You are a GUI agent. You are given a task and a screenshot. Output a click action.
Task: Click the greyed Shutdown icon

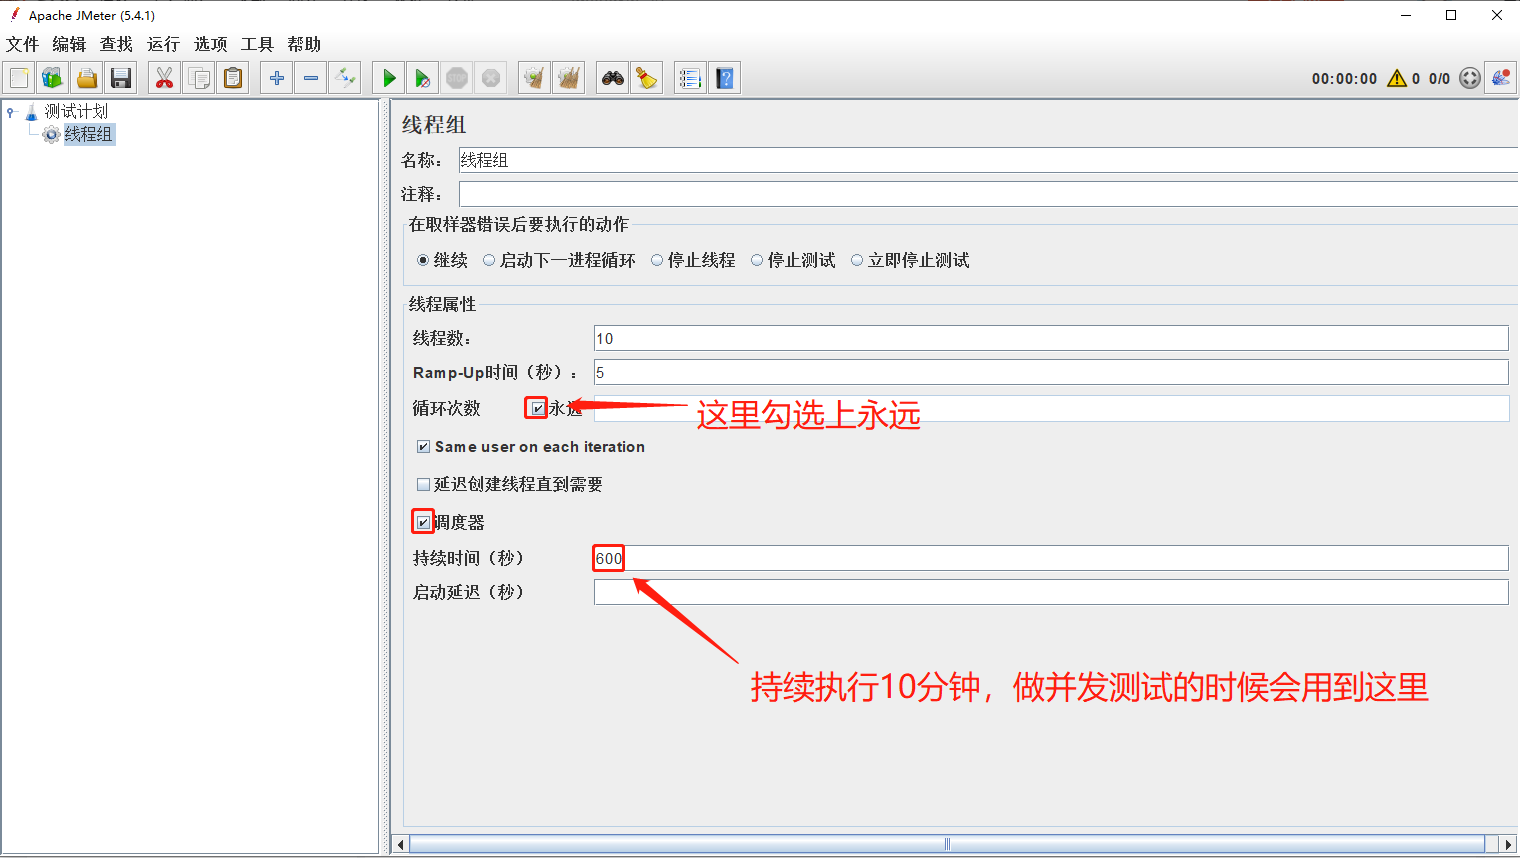point(491,78)
